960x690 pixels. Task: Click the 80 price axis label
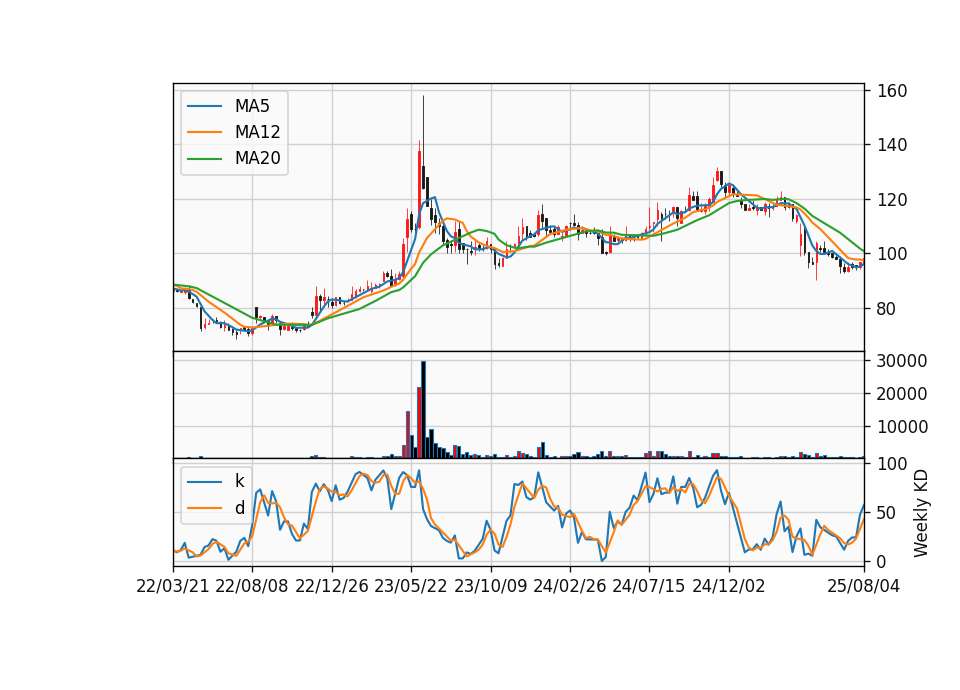click(x=887, y=309)
